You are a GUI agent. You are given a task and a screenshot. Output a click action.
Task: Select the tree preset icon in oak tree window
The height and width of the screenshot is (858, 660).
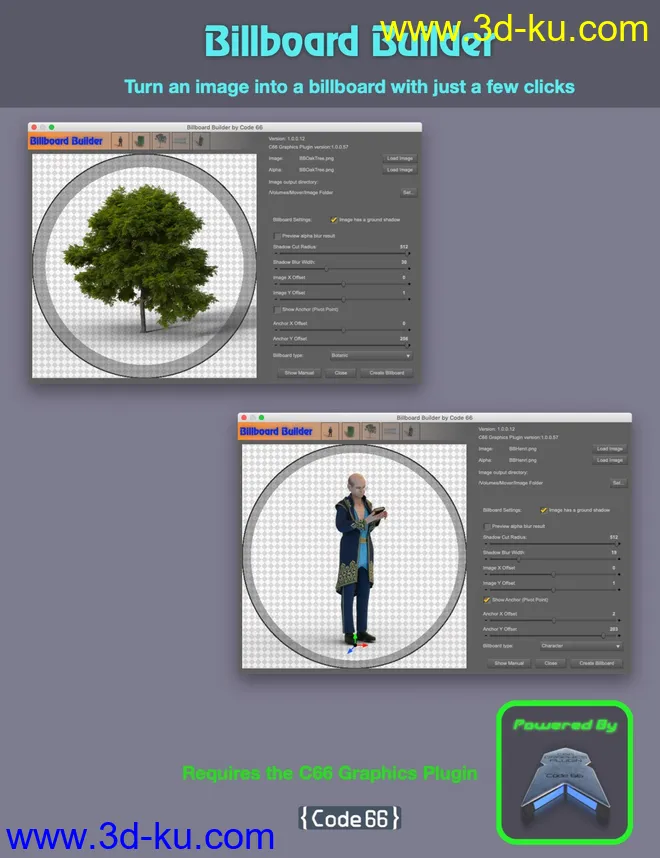[160, 141]
